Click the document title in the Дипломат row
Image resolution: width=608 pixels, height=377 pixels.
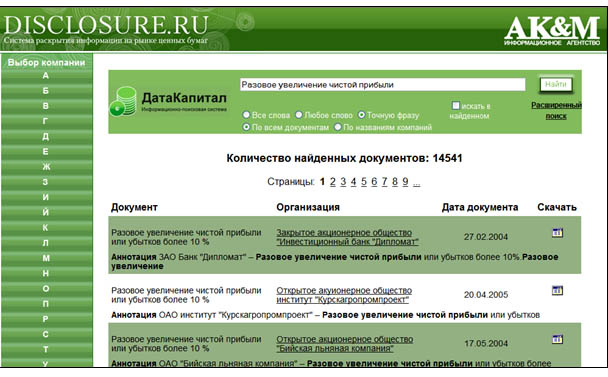point(186,237)
